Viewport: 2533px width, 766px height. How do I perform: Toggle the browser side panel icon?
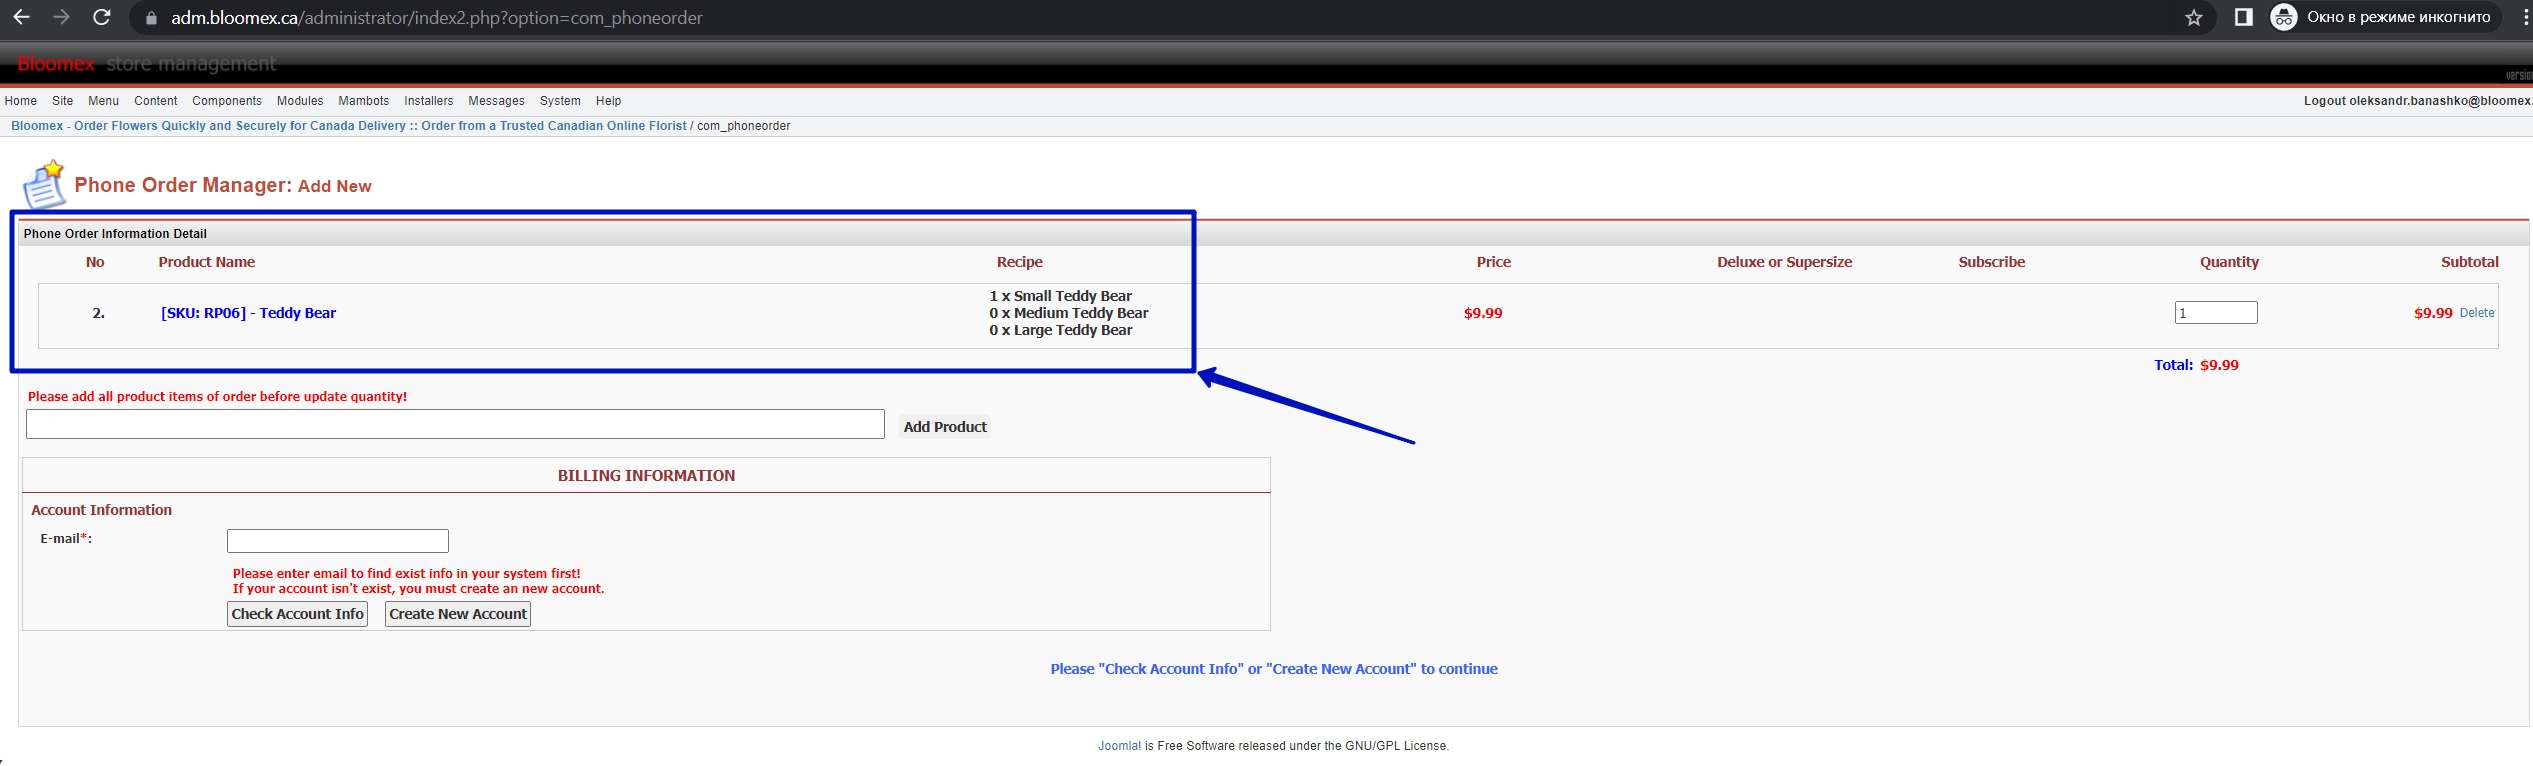(x=2244, y=17)
